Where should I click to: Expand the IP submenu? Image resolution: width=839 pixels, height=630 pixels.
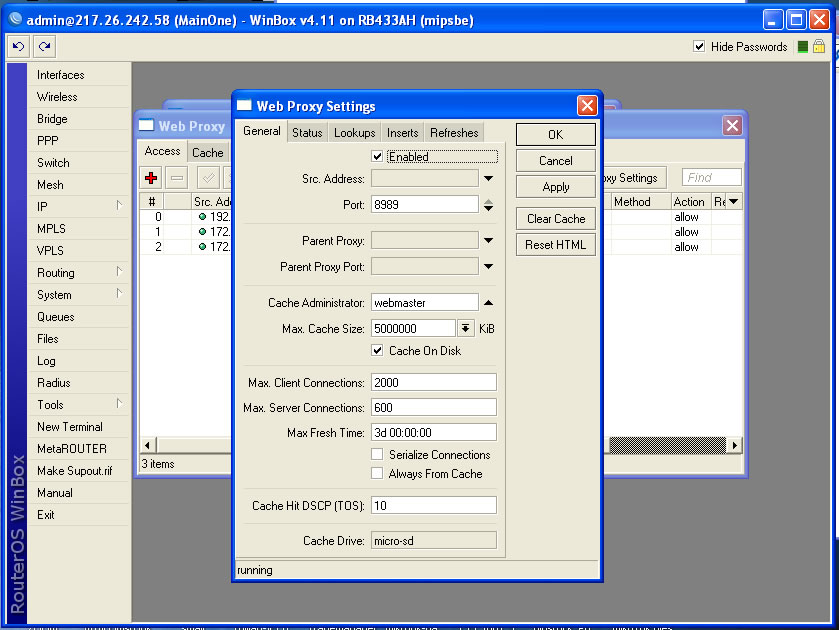point(119,206)
